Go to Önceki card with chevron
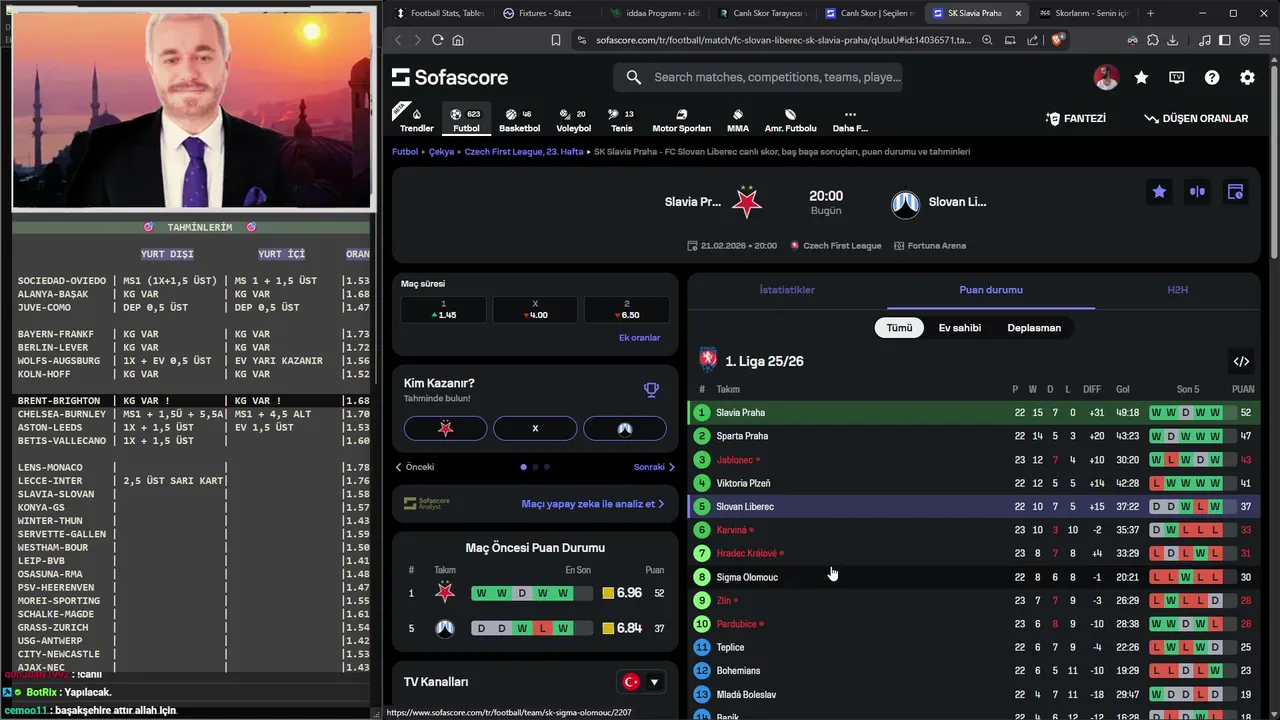The height and width of the screenshot is (720, 1280). coord(415,467)
